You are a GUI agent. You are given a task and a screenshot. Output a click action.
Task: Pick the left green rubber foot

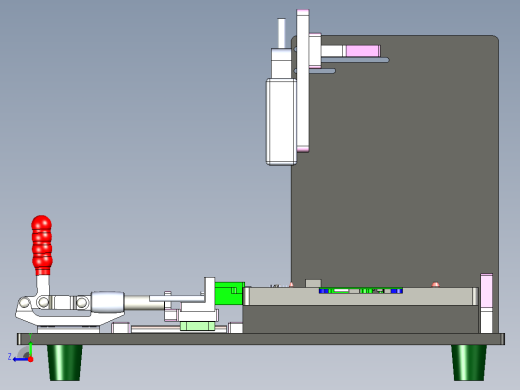coord(65,363)
